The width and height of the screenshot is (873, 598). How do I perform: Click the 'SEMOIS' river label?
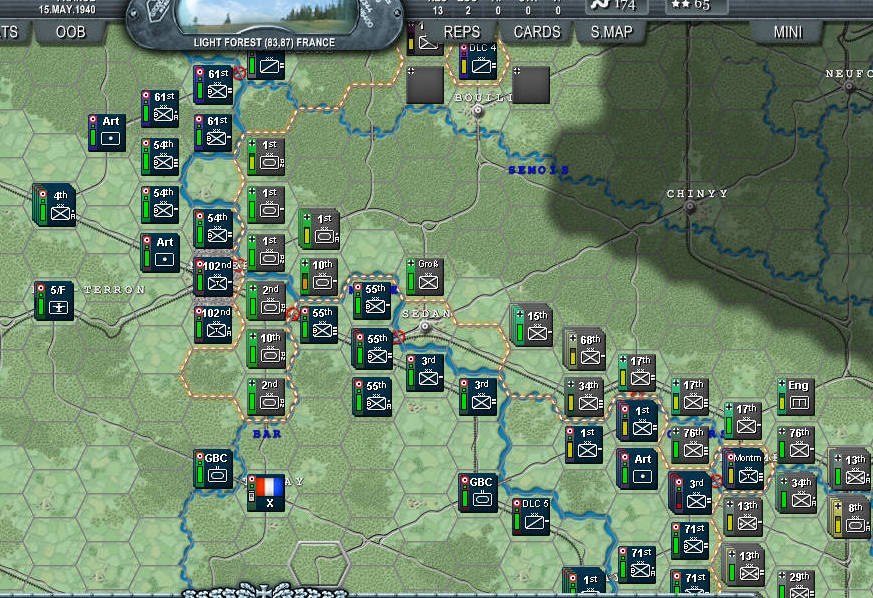point(538,170)
